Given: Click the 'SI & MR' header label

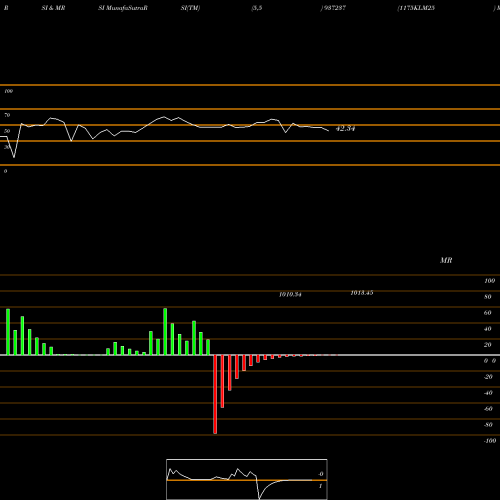Looking at the screenshot, I should tap(53, 8).
